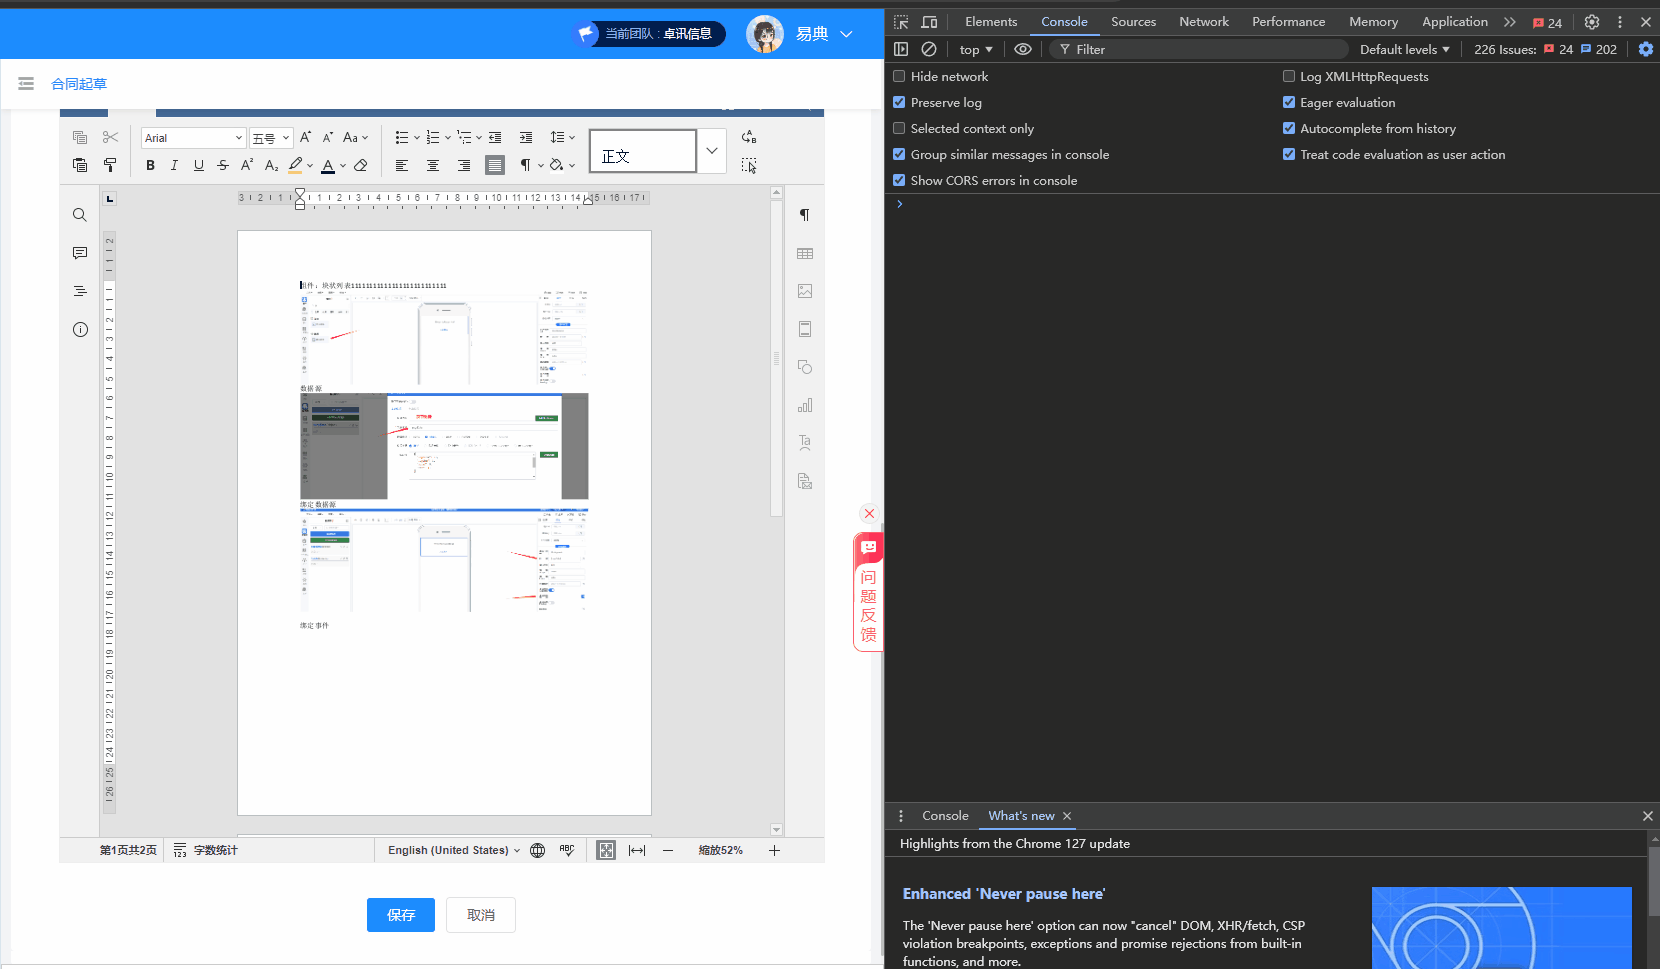The width and height of the screenshot is (1660, 969).
Task: Increase font size with A-up icon
Action: 305,137
